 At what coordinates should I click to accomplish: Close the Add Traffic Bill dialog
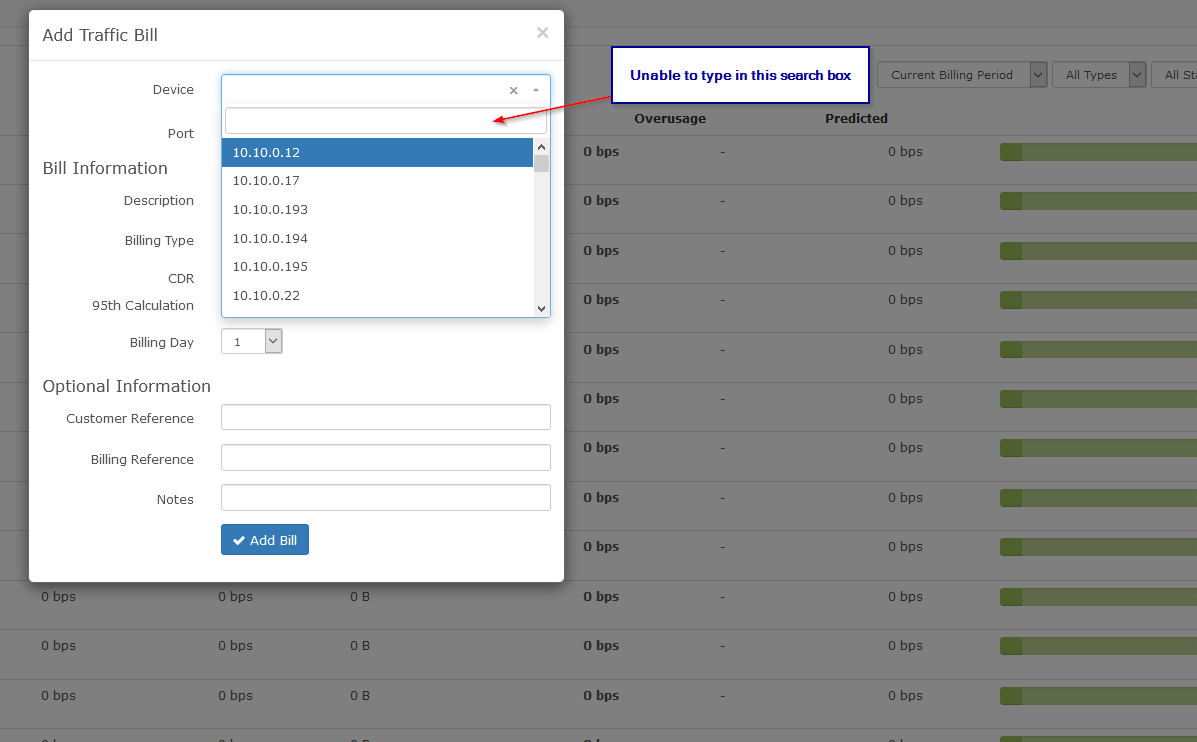(542, 32)
